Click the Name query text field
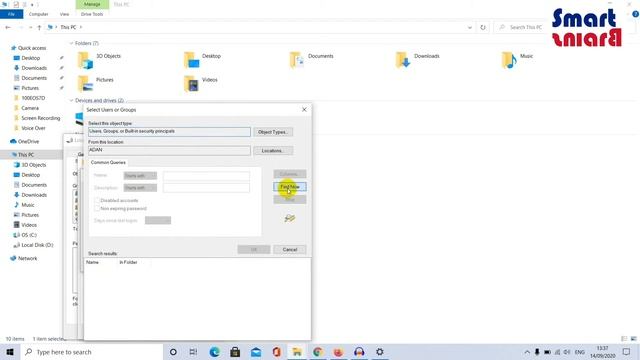The image size is (640, 360). pos(207,176)
